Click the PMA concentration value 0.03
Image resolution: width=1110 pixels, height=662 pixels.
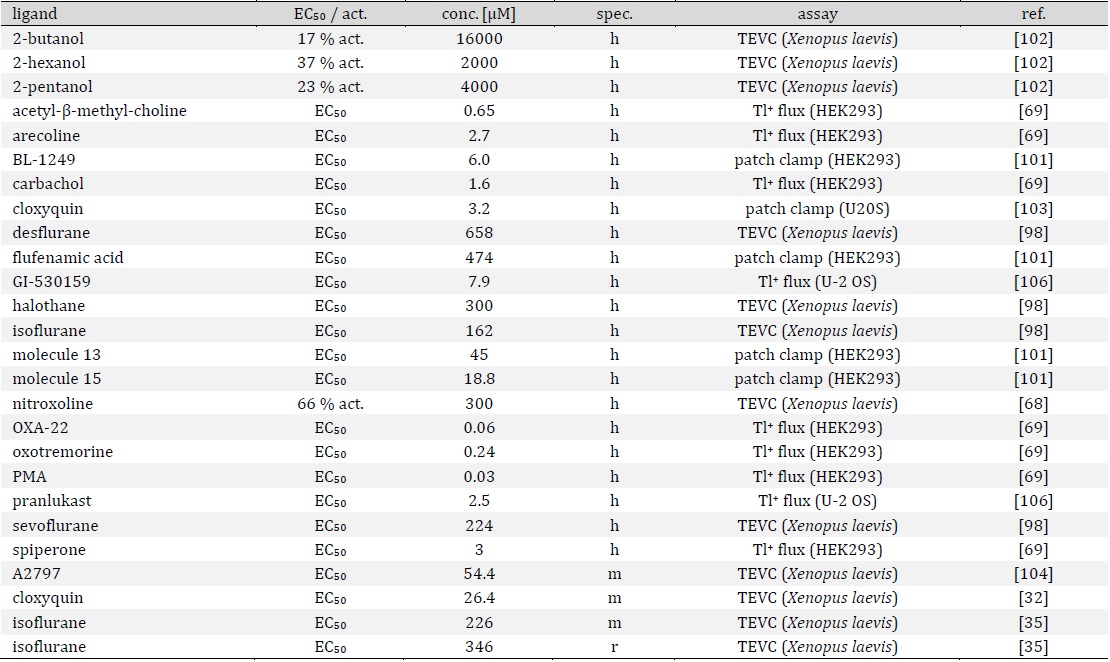coord(479,477)
